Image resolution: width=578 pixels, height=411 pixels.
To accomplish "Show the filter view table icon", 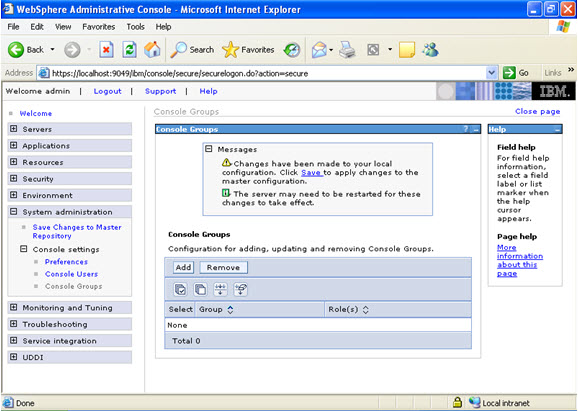I will pyautogui.click(x=220, y=289).
